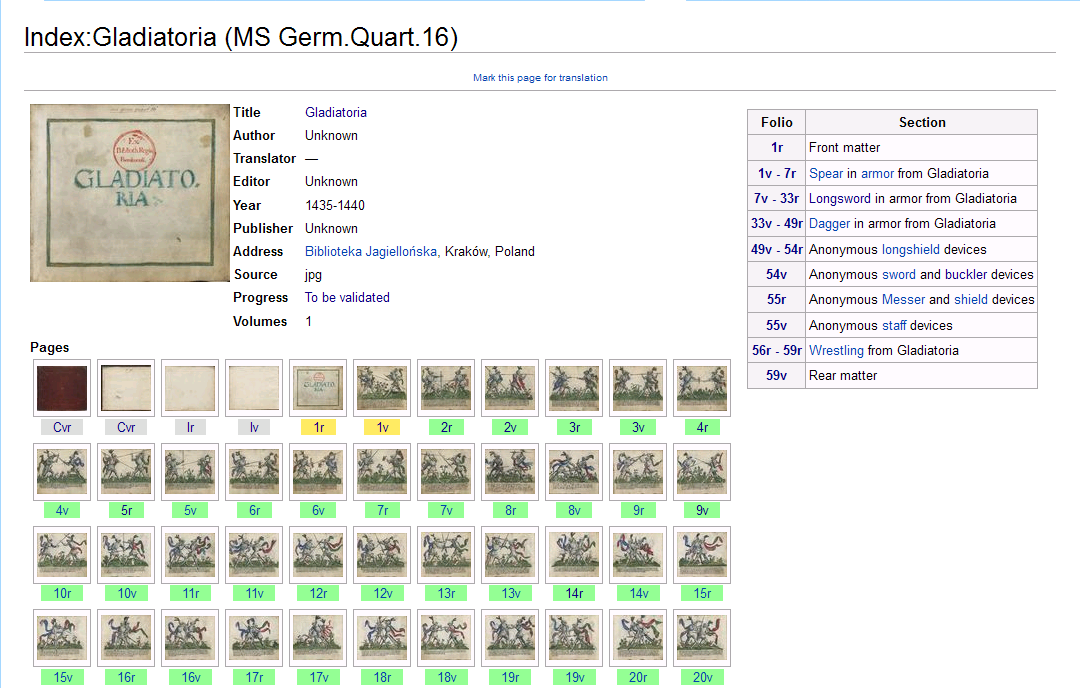Click folio 59v Rear matter link
Viewport: 1080px width, 688px height.
pyautogui.click(x=776, y=375)
